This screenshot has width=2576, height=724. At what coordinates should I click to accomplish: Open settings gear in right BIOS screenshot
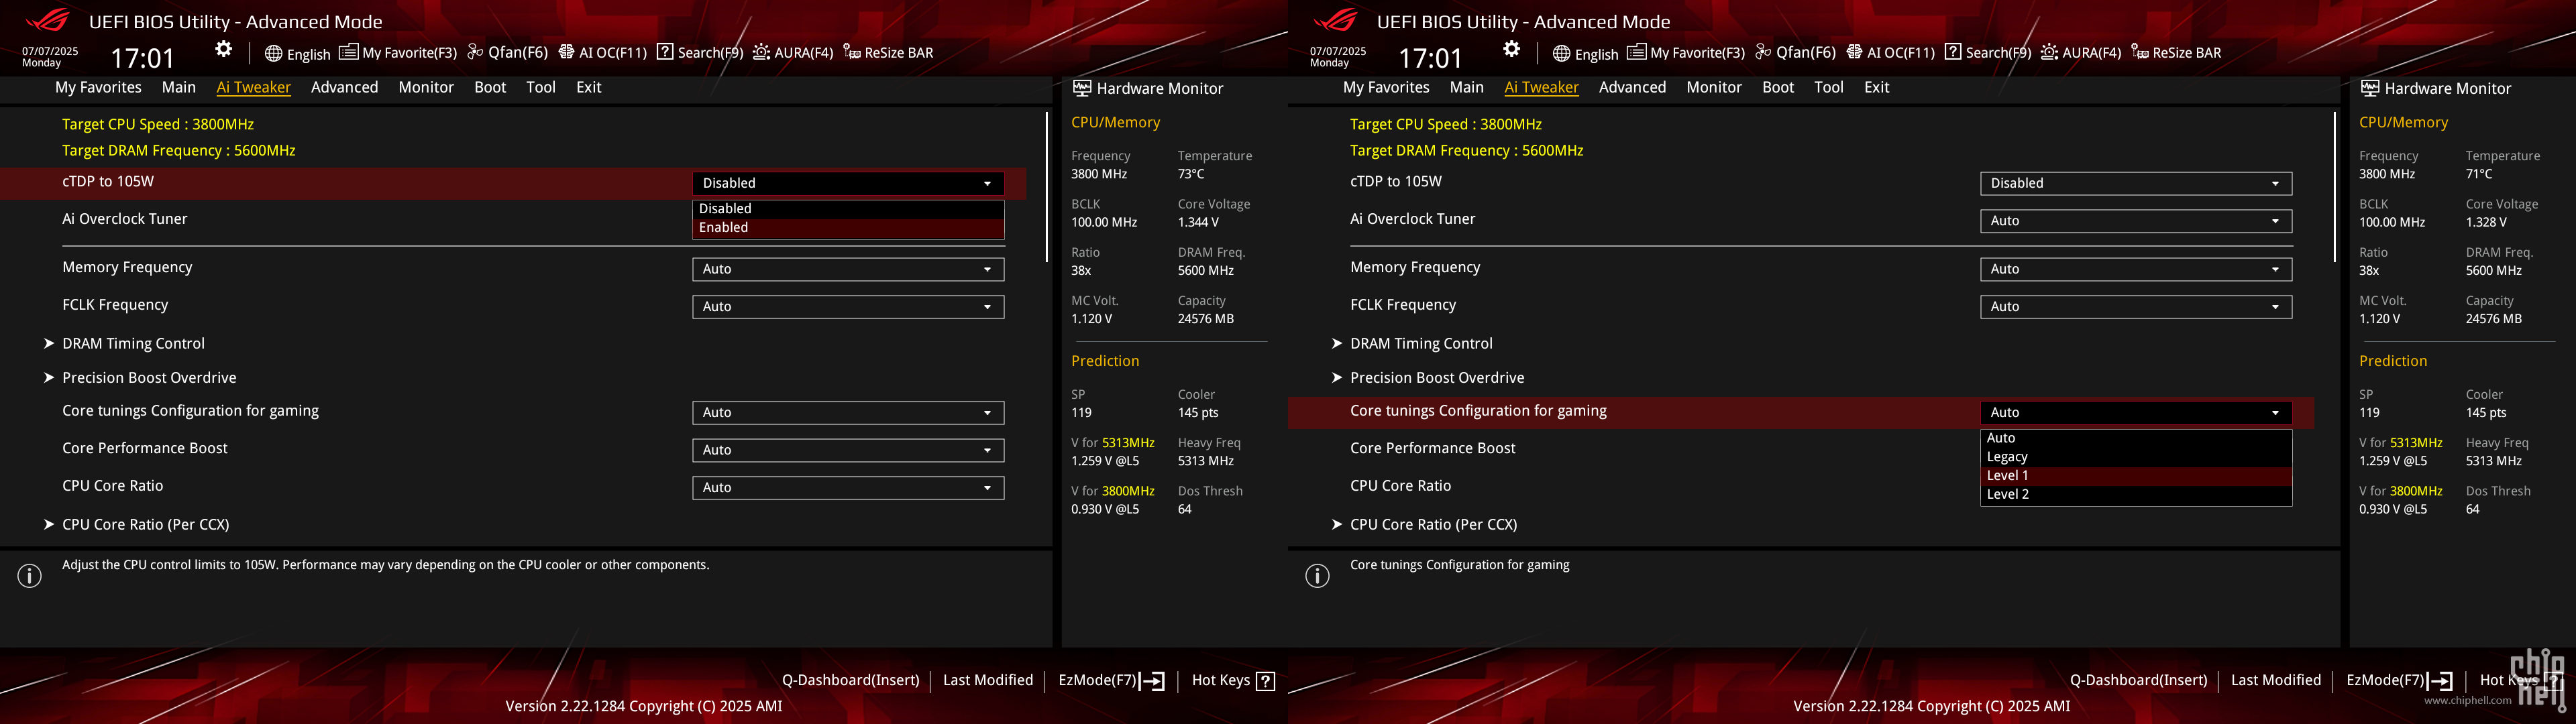[x=1511, y=49]
